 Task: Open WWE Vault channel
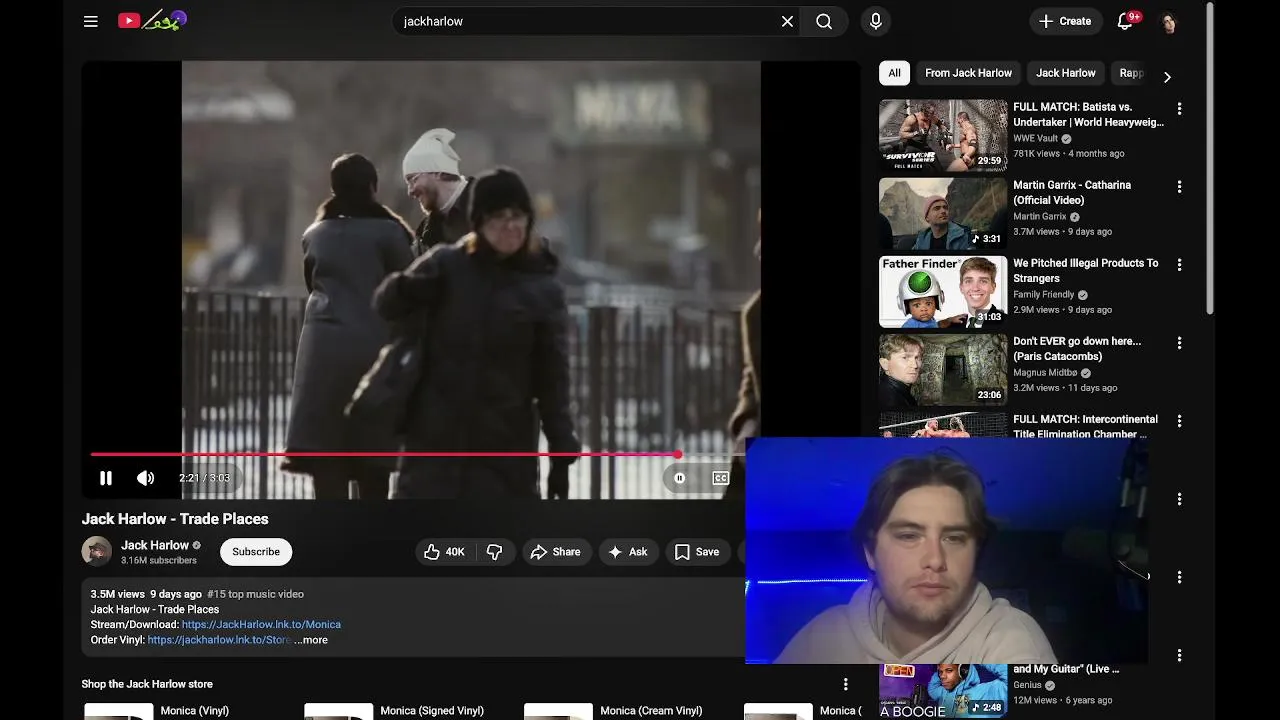click(1035, 139)
